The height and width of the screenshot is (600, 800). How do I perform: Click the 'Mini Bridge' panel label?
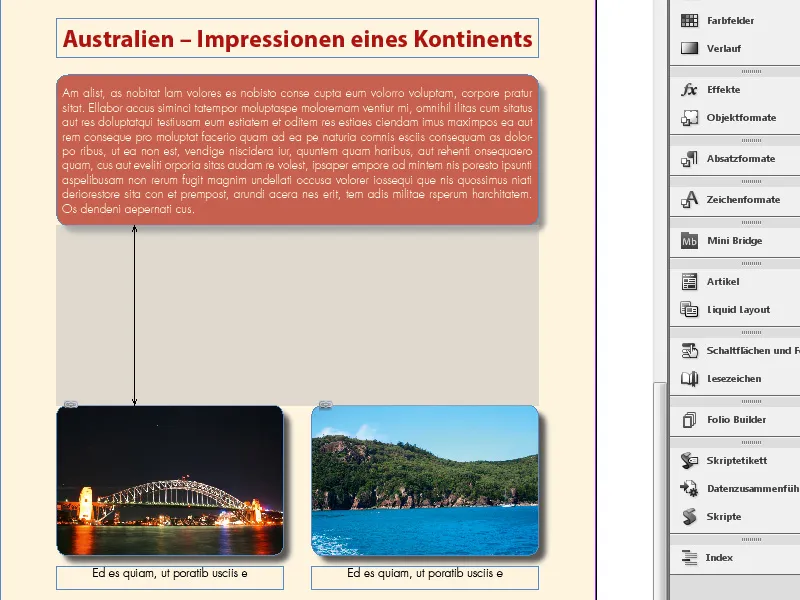coord(735,240)
